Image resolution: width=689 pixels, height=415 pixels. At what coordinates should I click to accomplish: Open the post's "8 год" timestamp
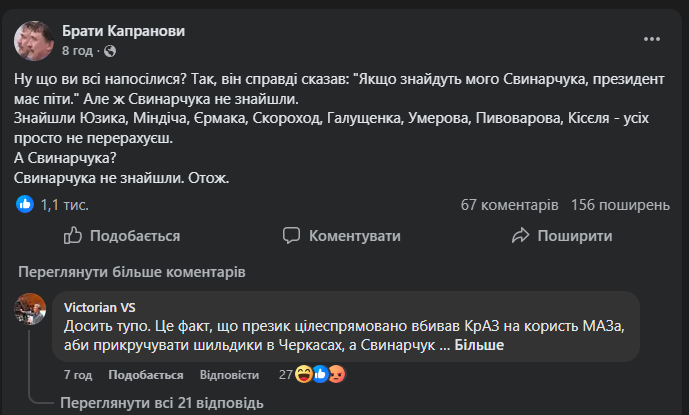(79, 50)
